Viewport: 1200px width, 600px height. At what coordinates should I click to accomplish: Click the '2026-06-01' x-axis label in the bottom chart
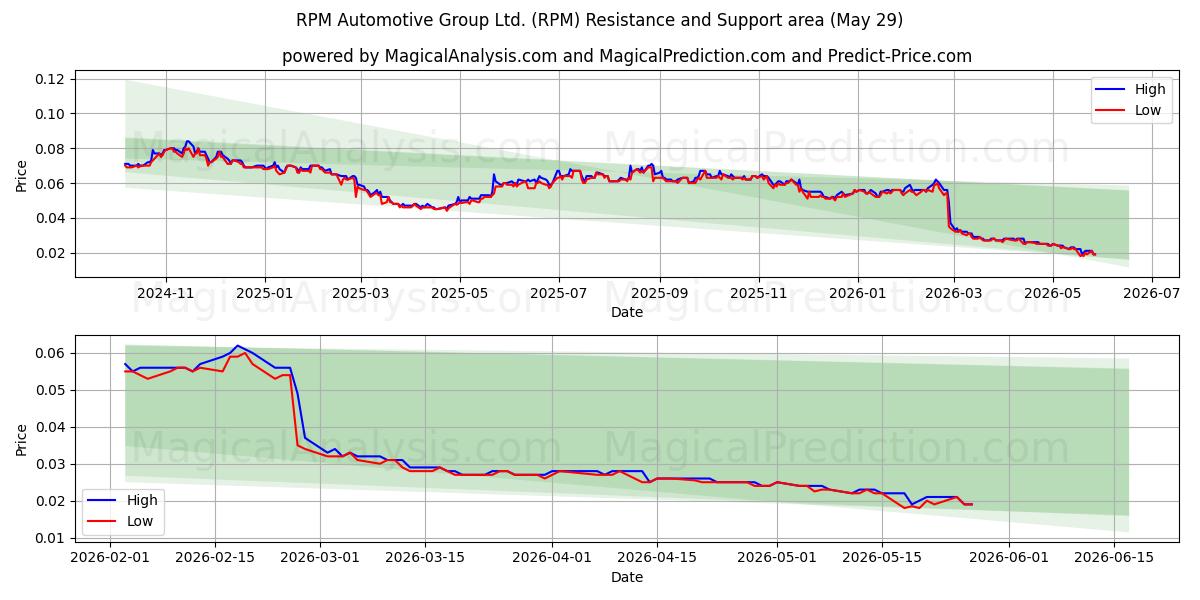1009,559
